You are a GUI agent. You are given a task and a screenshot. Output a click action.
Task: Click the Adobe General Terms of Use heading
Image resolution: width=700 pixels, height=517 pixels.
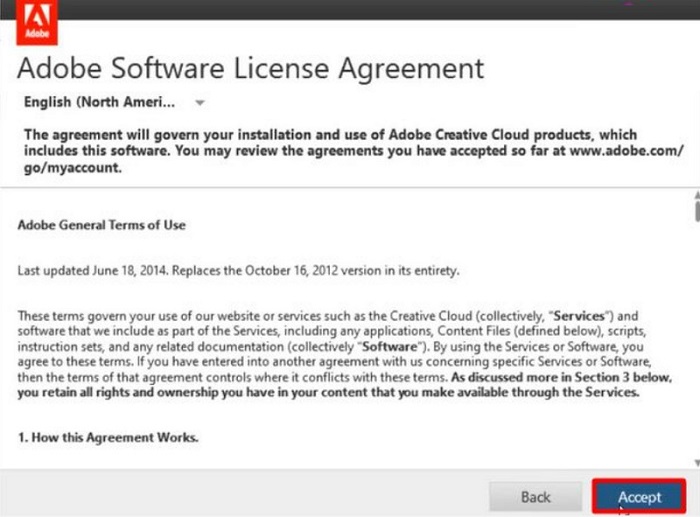point(101,225)
